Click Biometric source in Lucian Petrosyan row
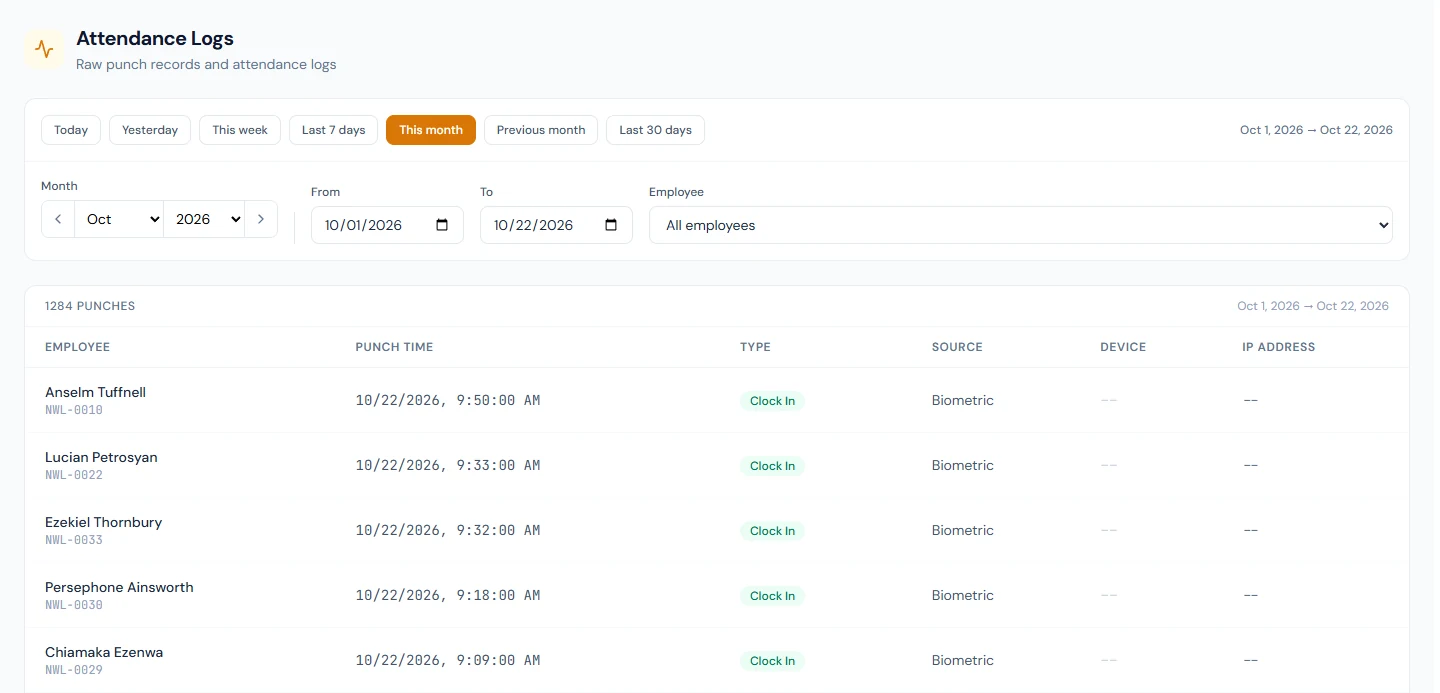Image resolution: width=1440 pixels, height=693 pixels. [x=963, y=465]
